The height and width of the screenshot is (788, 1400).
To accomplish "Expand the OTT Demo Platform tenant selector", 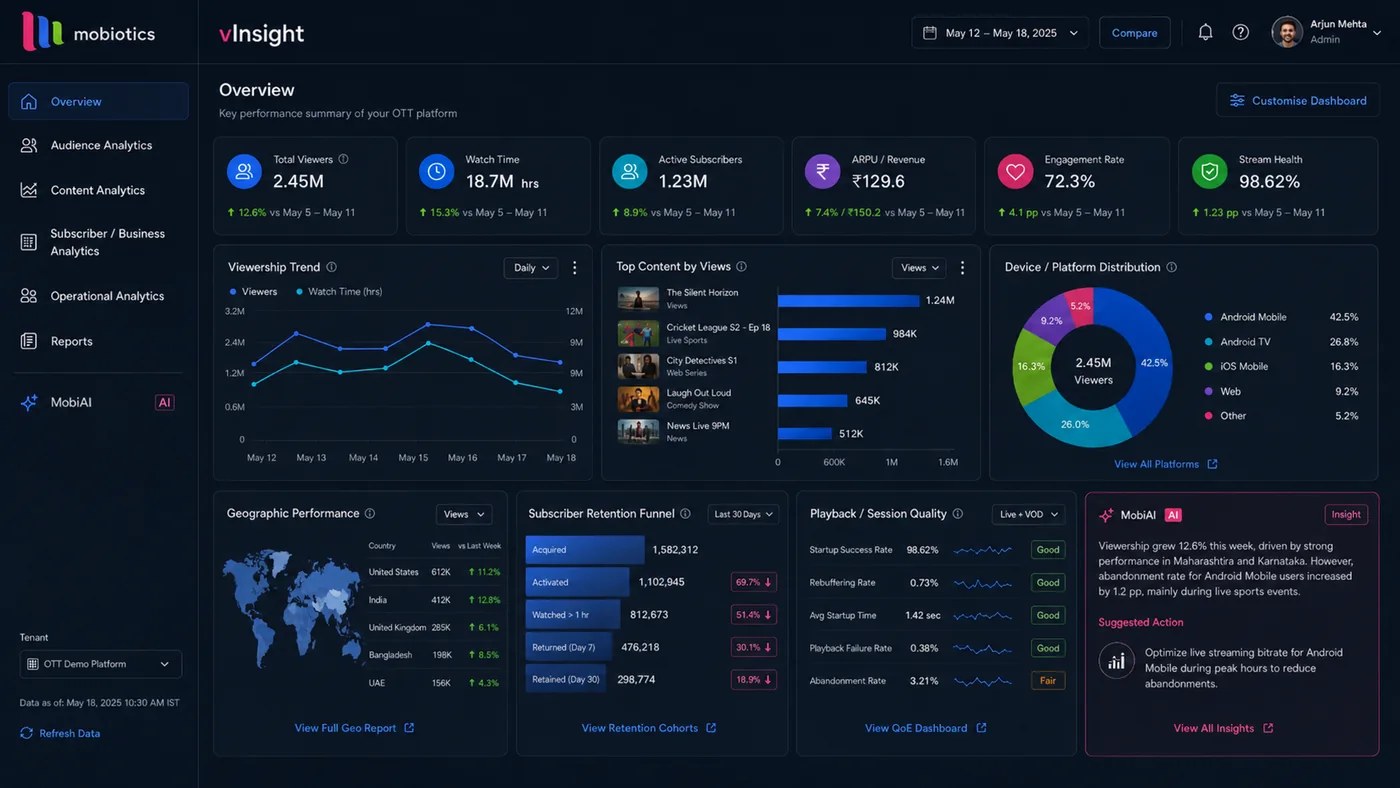I will (x=101, y=664).
